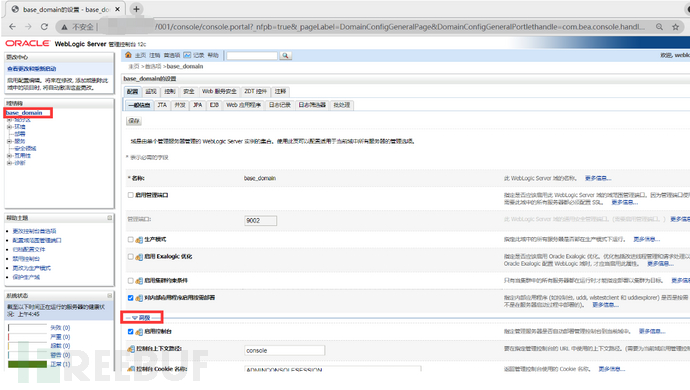Click the restart icon beside 启用控制台
690x390 pixels.
coord(139,332)
